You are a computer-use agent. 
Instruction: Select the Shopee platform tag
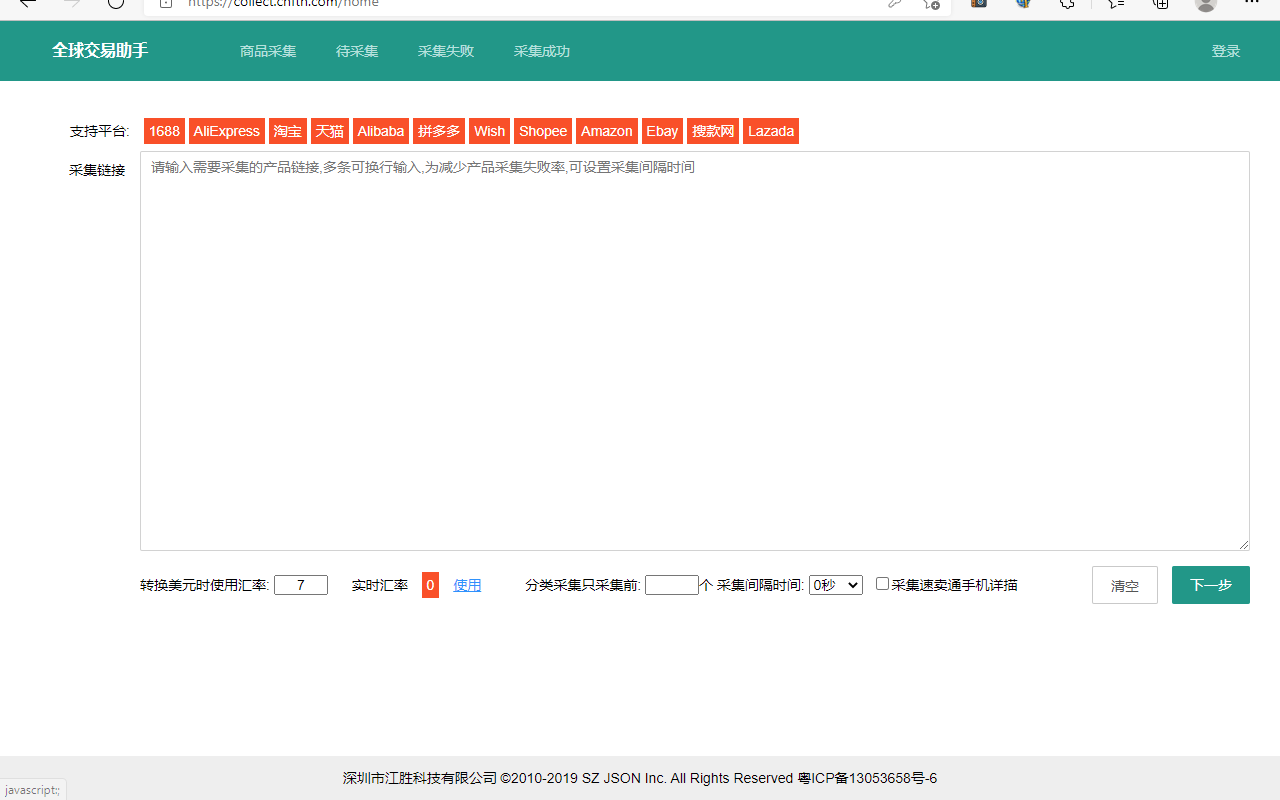tap(543, 131)
